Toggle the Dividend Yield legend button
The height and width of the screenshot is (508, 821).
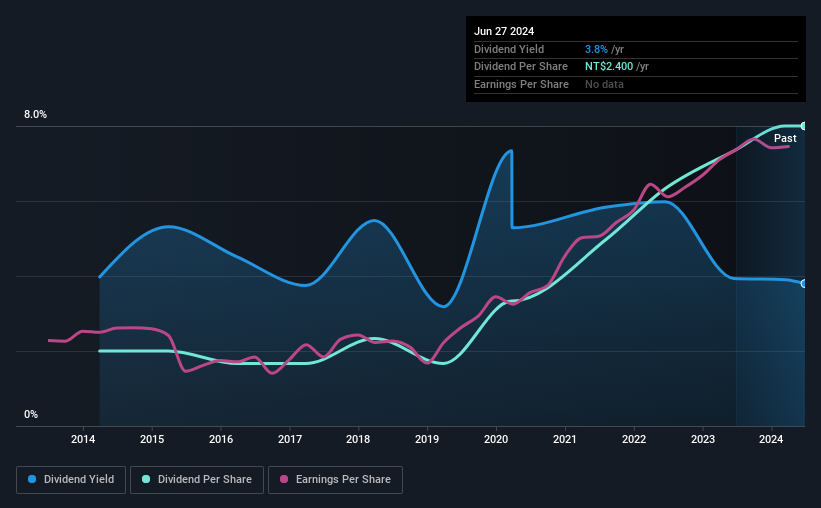pyautogui.click(x=71, y=480)
